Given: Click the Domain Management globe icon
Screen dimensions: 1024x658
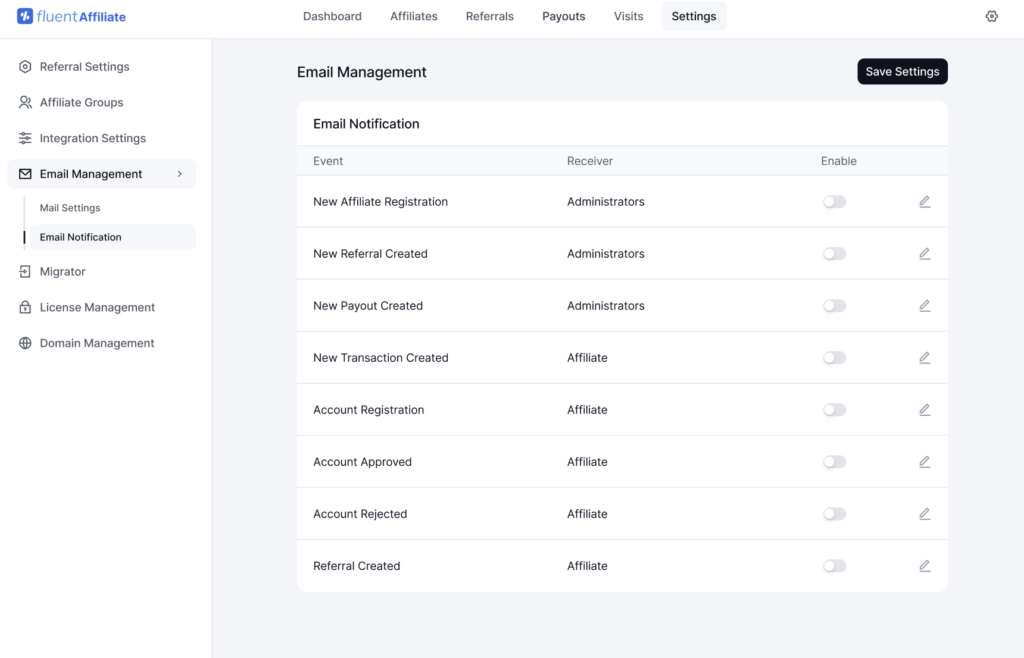Looking at the screenshot, I should 25,343.
